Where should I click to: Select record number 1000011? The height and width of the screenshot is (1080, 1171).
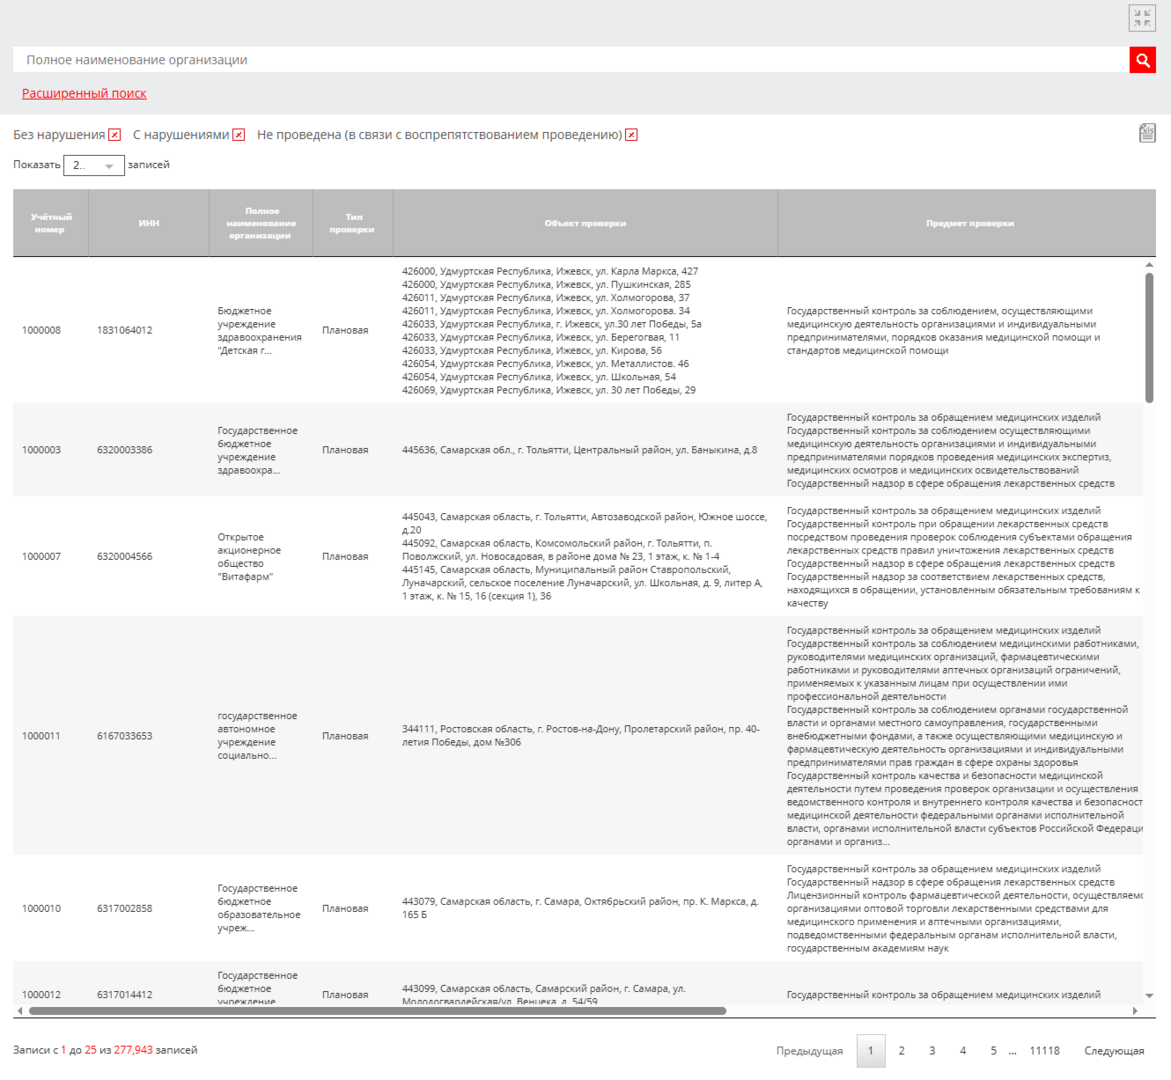tap(42, 736)
